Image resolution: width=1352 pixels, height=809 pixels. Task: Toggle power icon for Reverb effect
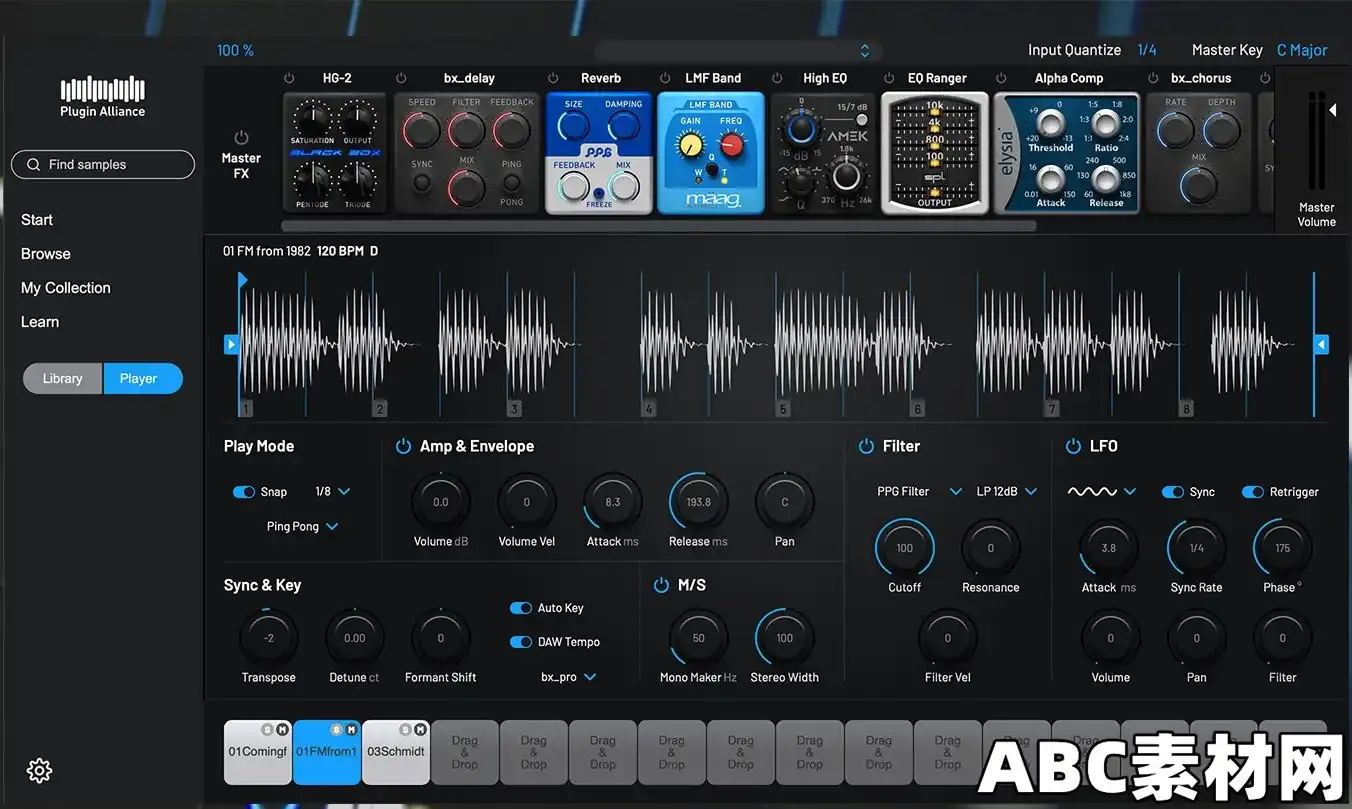[553, 78]
